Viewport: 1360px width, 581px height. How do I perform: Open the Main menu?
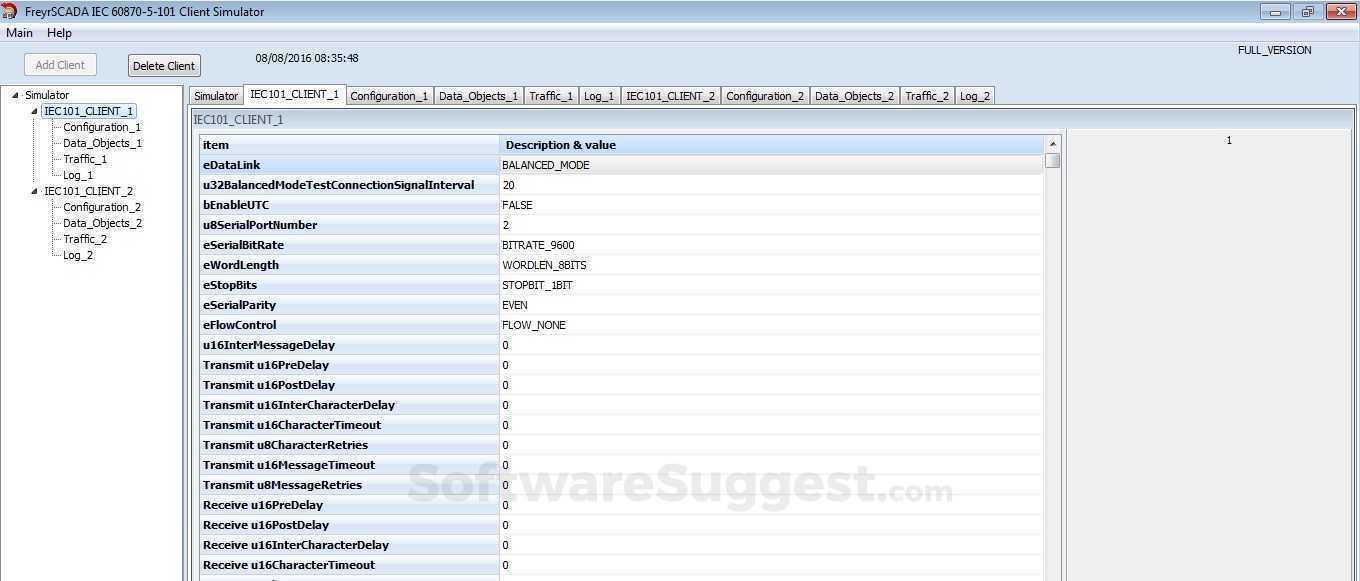point(19,33)
